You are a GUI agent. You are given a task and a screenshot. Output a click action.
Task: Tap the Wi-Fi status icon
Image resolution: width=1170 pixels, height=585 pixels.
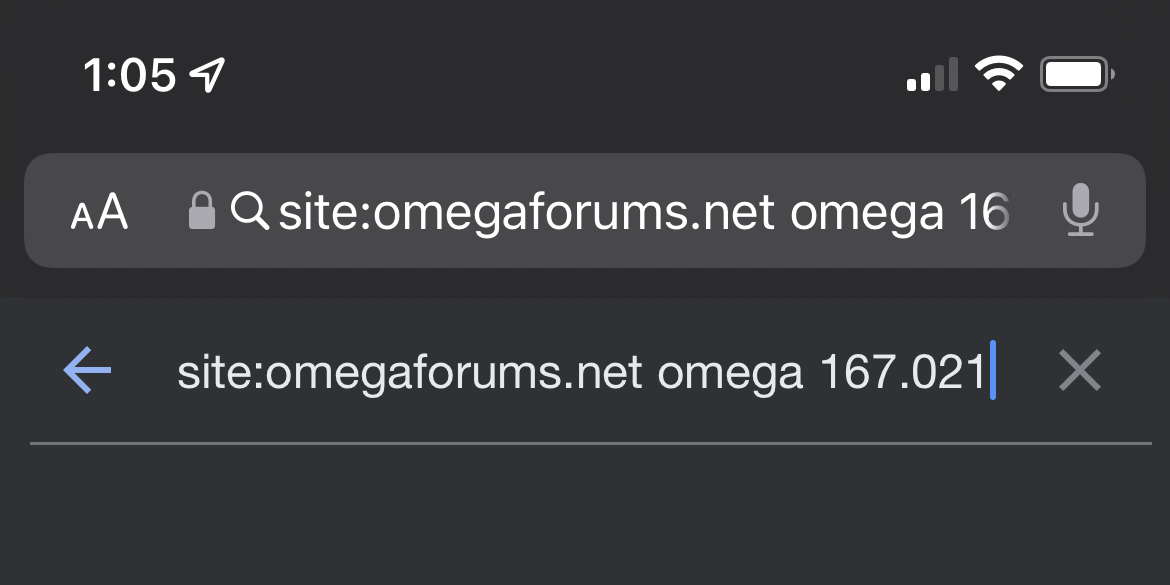[x=997, y=74]
